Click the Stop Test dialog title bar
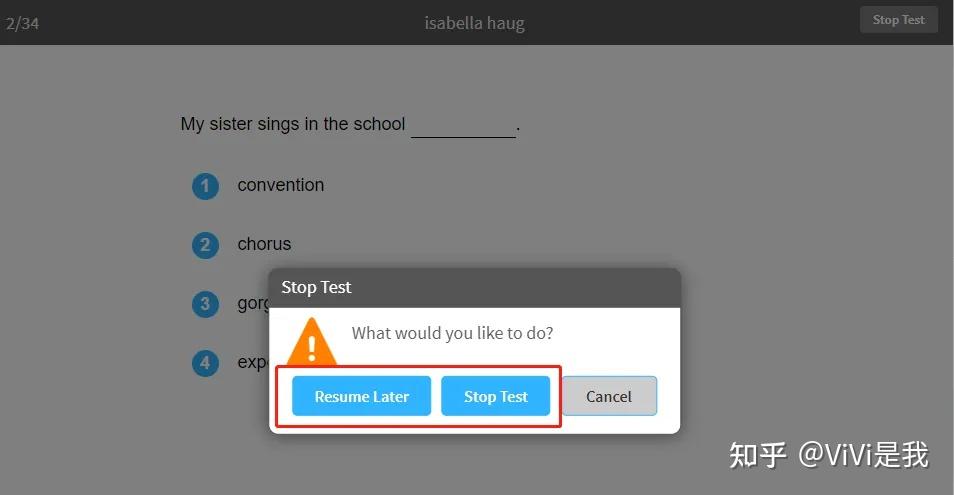The image size is (954, 495). click(x=474, y=287)
